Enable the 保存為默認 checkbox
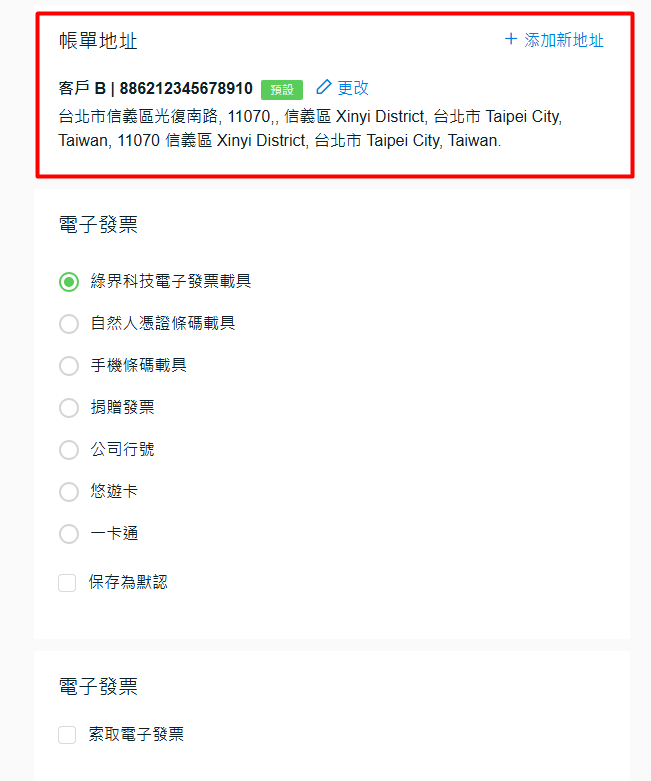 pos(68,582)
